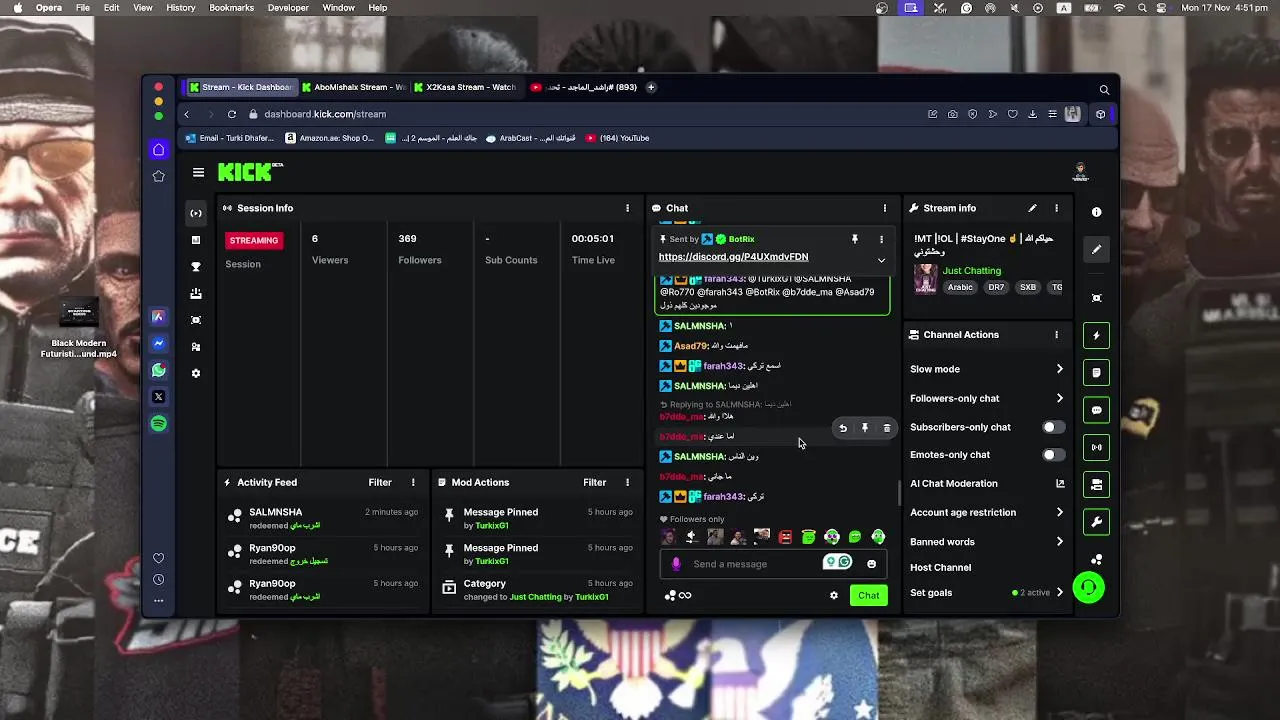Open the gear settings icon in Kick sidebar
Screen dimensions: 1280x720
tap(196, 373)
